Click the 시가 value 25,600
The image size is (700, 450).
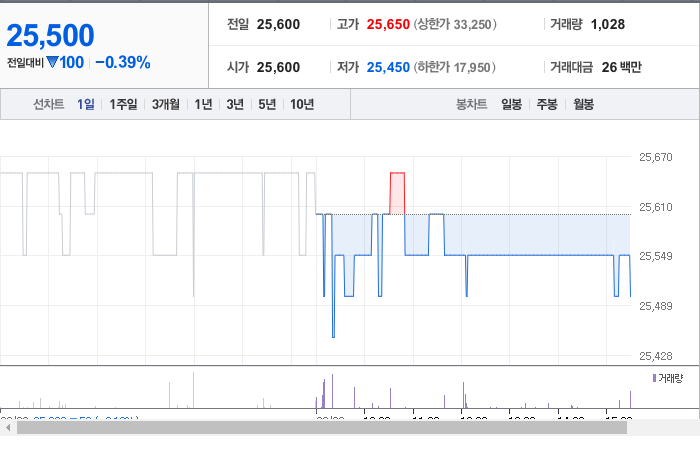(x=278, y=67)
